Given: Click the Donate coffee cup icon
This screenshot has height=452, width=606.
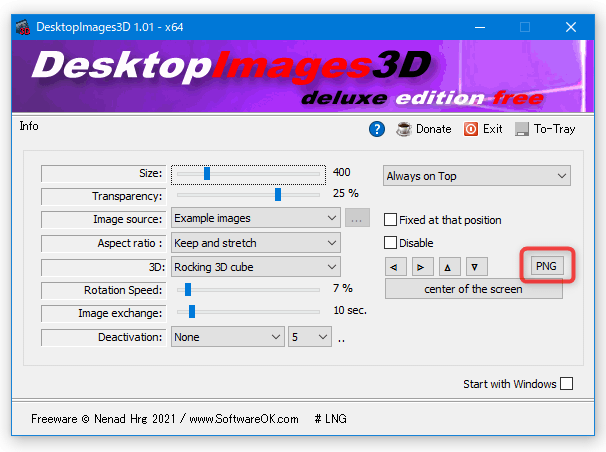Looking at the screenshot, I should tap(404, 129).
